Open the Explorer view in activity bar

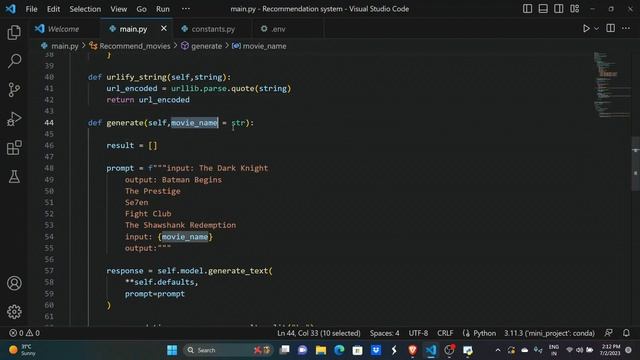point(14,33)
